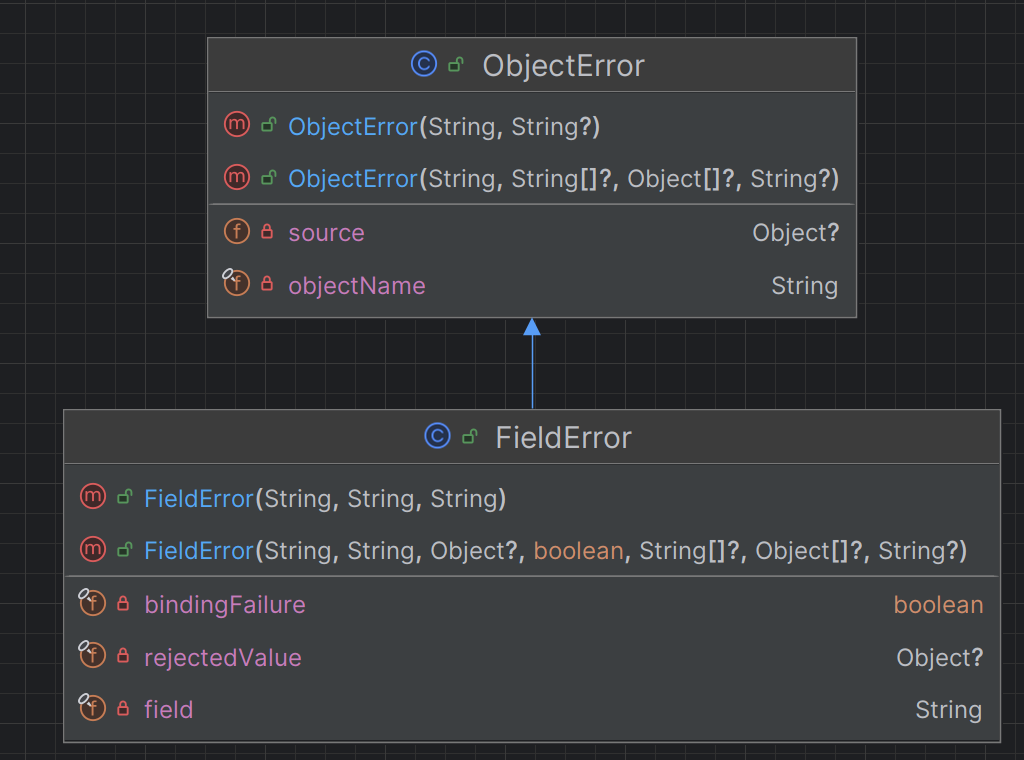This screenshot has width=1024, height=760.
Task: Click the field icon beside objectName
Action: coord(237,285)
